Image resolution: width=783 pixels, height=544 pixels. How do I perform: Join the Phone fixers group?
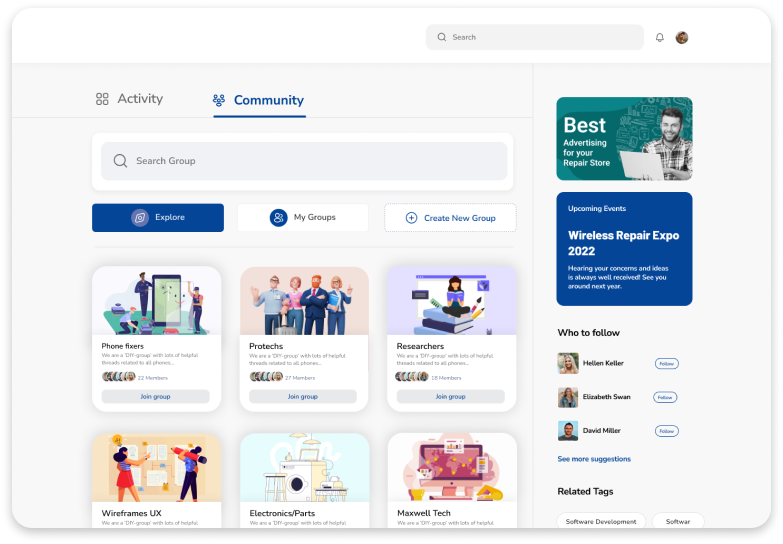click(x=155, y=397)
